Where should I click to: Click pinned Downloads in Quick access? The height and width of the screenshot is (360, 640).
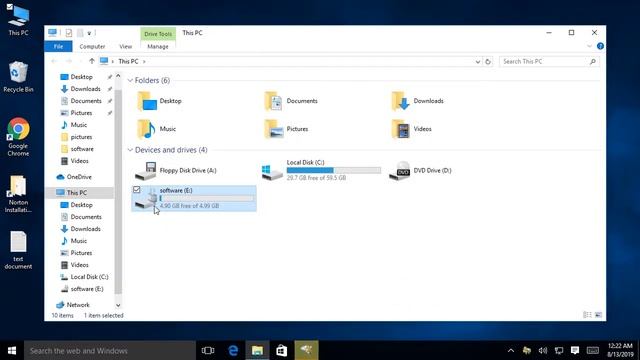[x=85, y=89]
